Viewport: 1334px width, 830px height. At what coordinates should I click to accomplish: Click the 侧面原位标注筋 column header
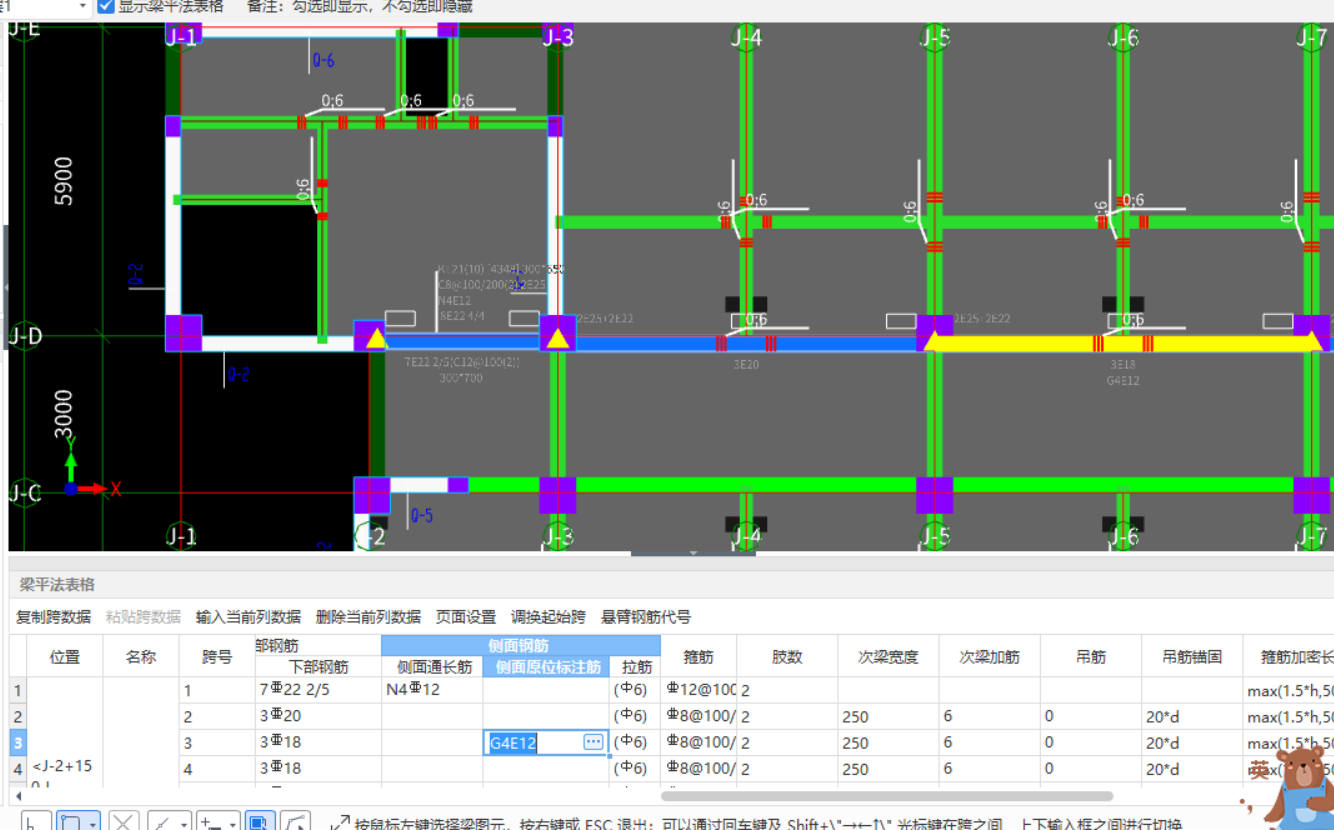[548, 667]
